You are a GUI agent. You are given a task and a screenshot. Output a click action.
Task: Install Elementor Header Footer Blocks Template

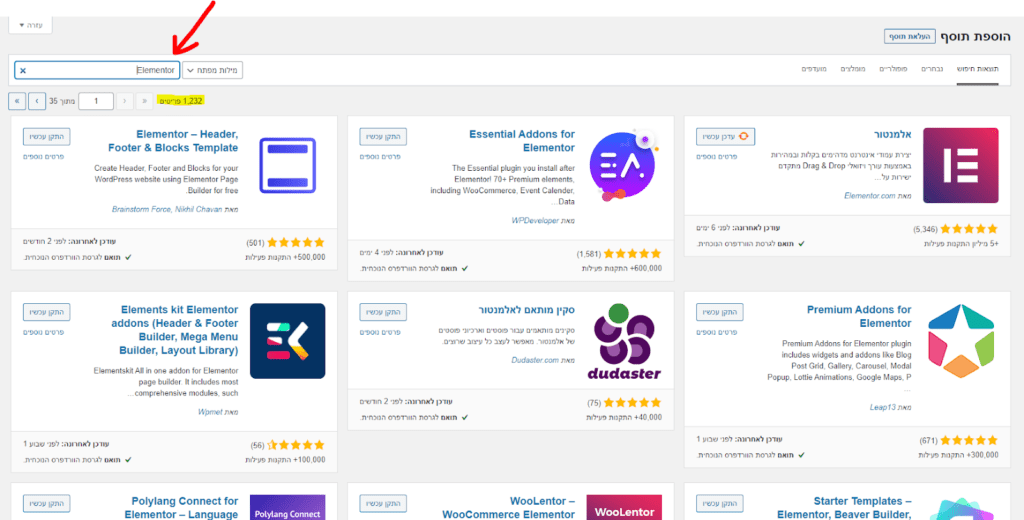(x=46, y=137)
